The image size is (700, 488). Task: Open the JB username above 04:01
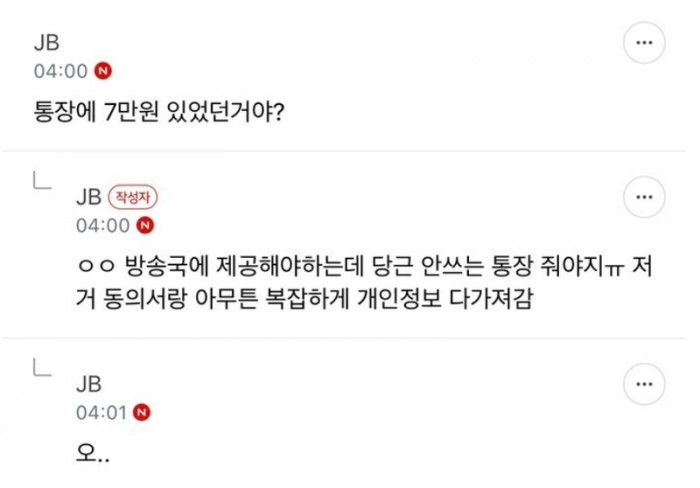point(89,384)
